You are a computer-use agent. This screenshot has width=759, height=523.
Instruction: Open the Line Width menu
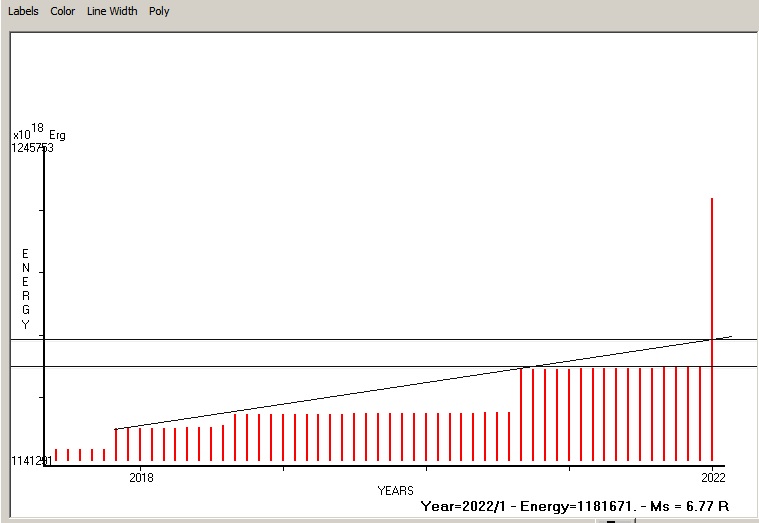pos(112,11)
